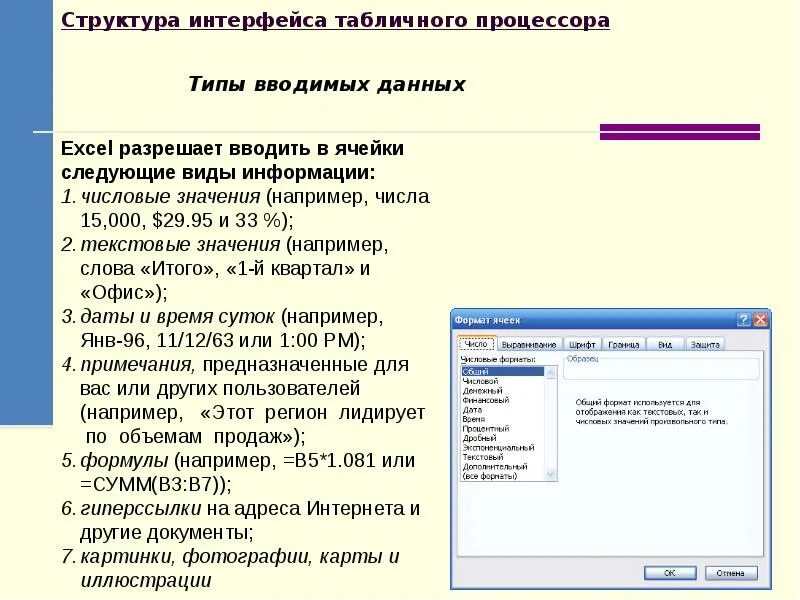Click the help question-mark icon
800x600 pixels.
pyautogui.click(x=743, y=320)
